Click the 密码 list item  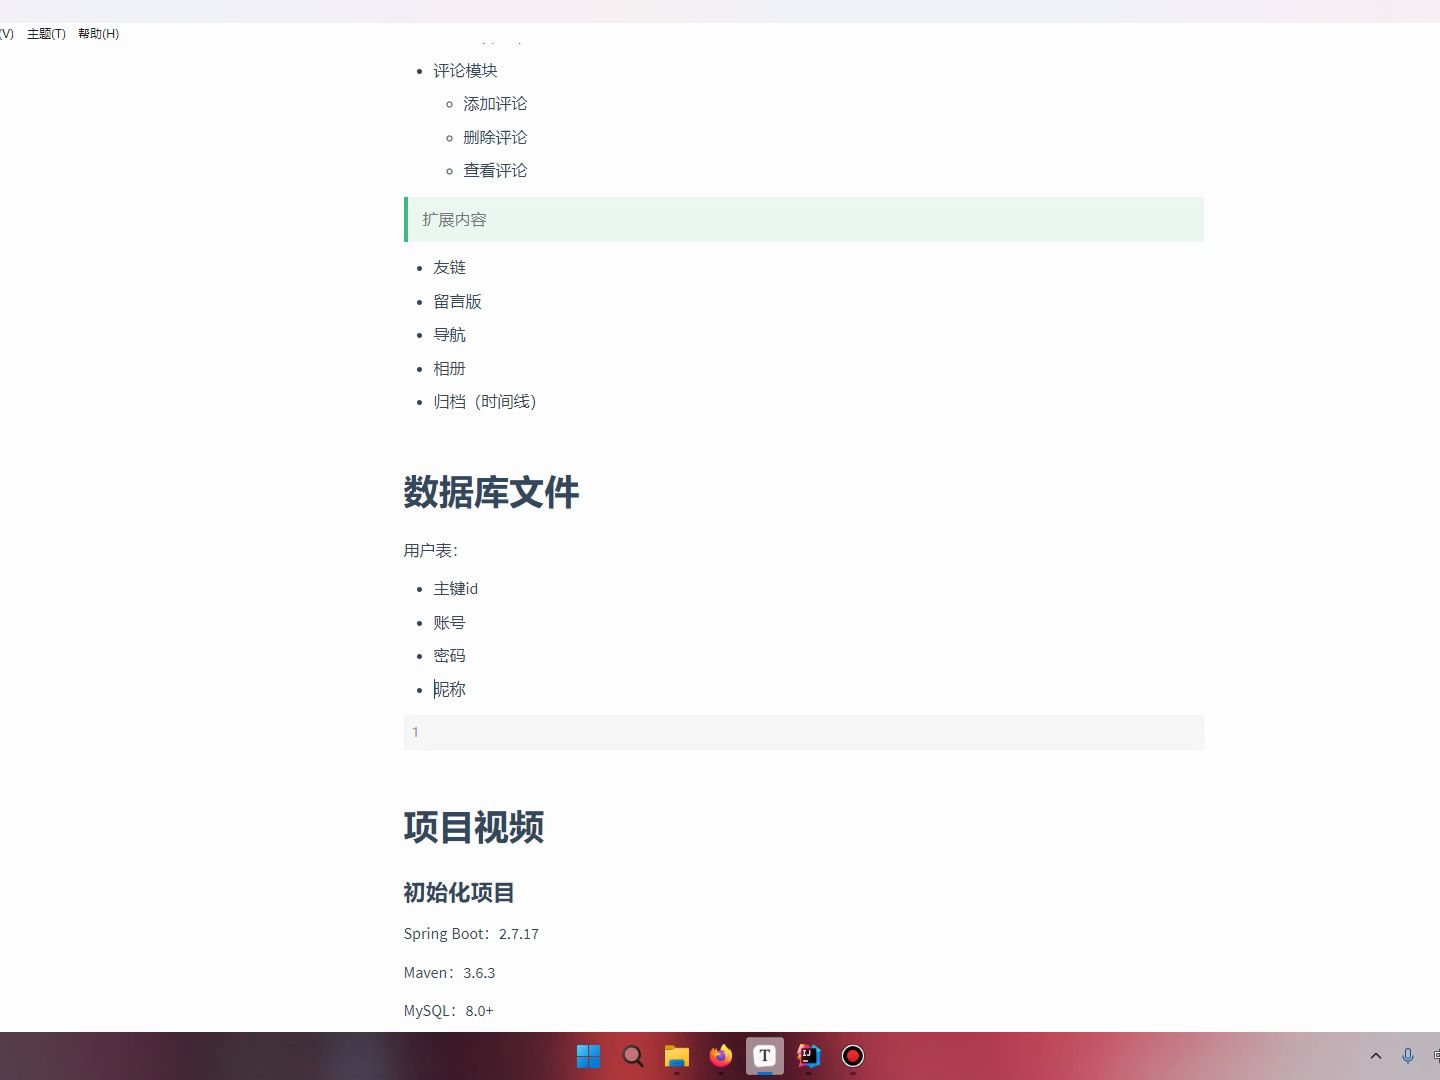click(450, 656)
